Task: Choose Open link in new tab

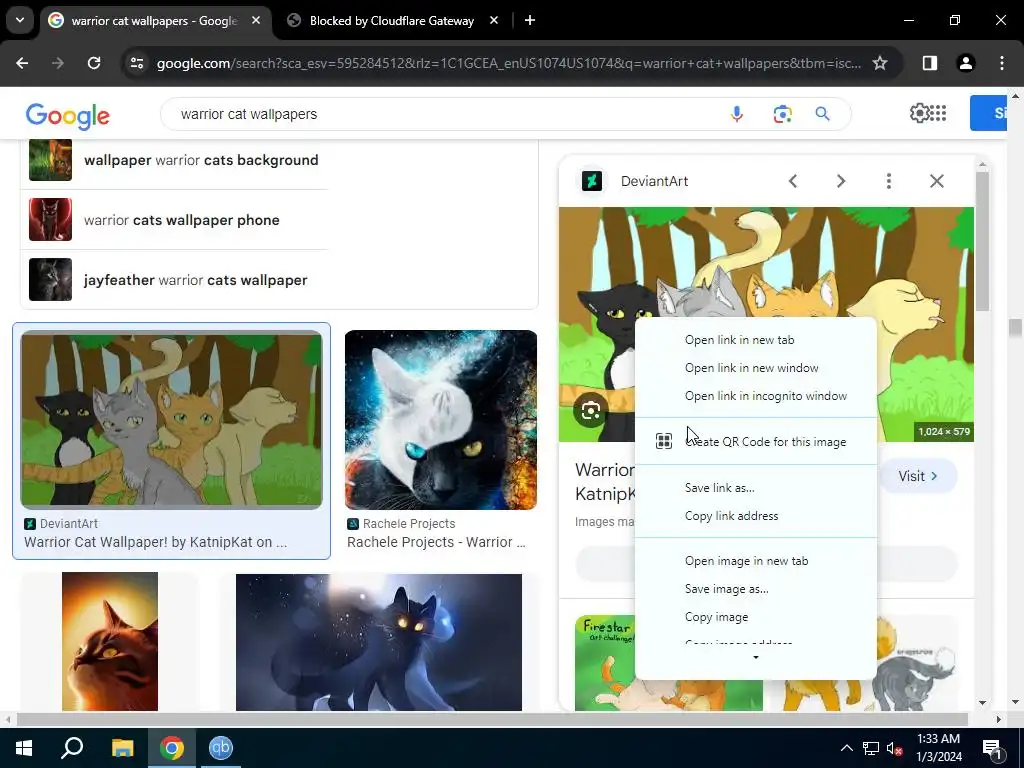Action: click(756, 340)
